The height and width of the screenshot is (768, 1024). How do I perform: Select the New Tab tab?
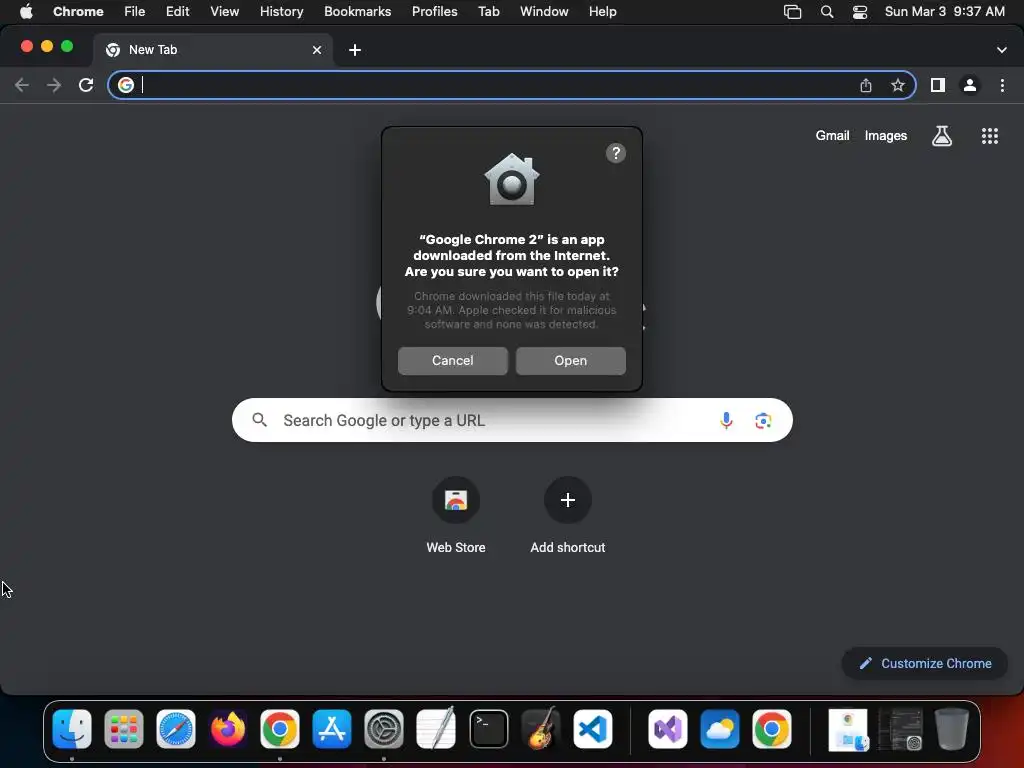coord(212,50)
